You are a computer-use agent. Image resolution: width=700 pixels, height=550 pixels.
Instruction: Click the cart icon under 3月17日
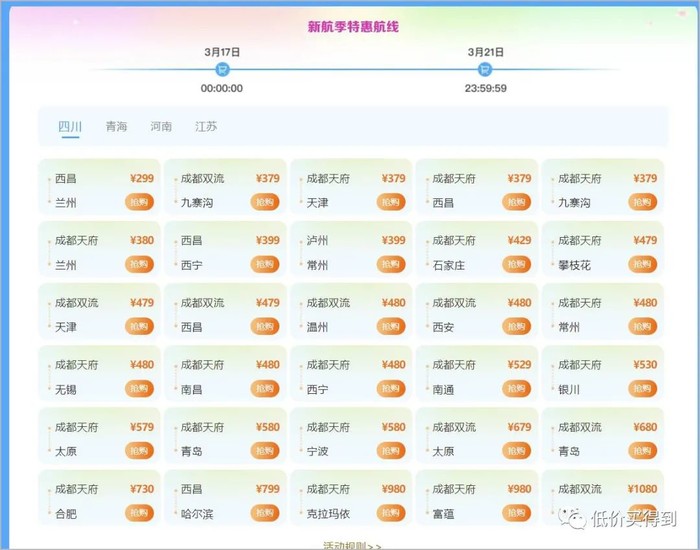click(222, 69)
